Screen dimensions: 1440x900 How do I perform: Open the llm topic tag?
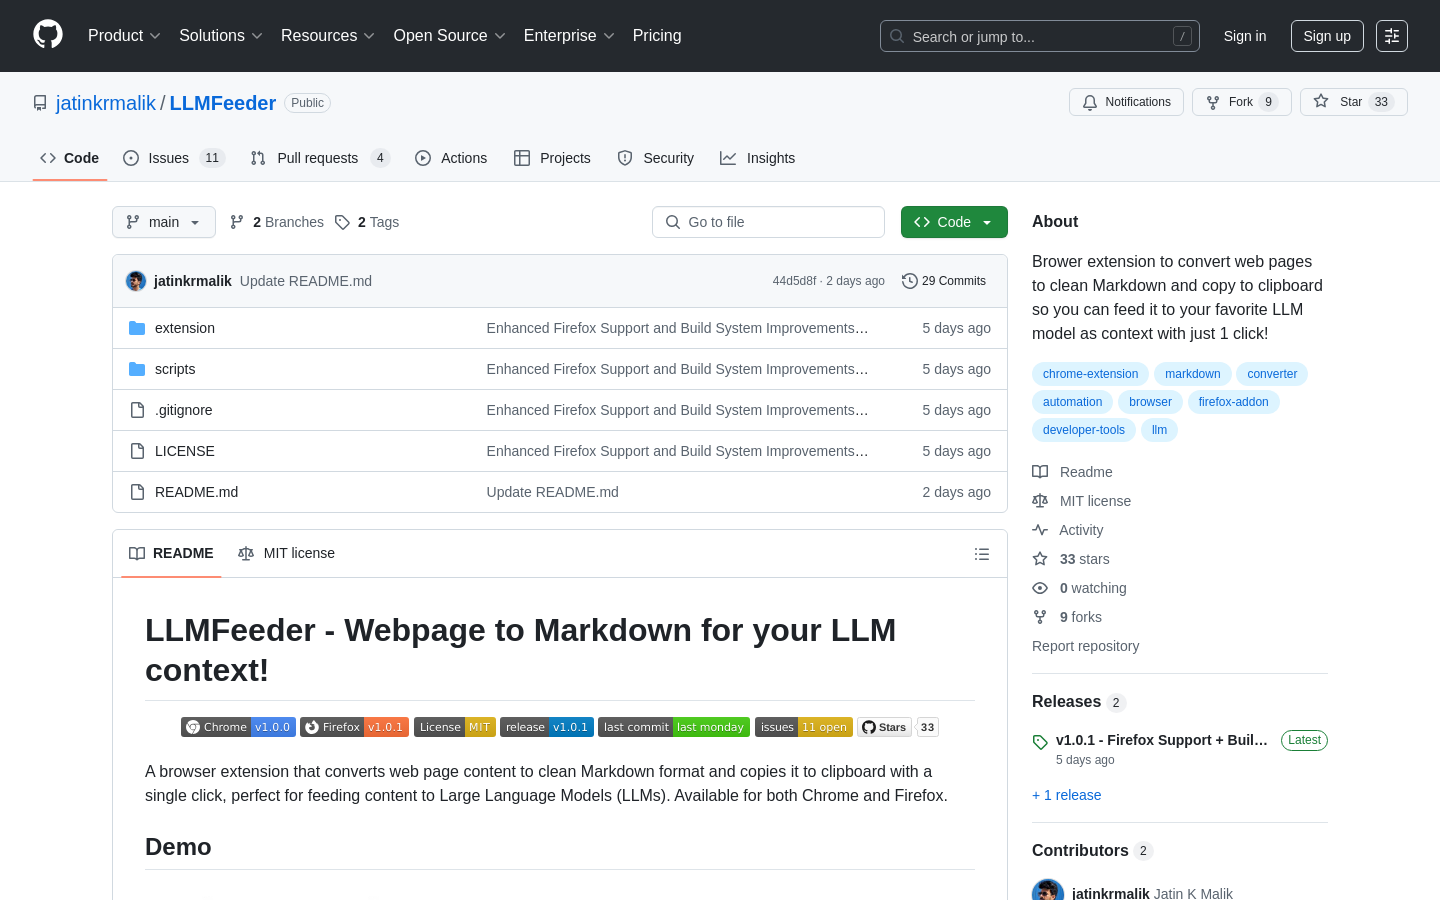(1159, 430)
